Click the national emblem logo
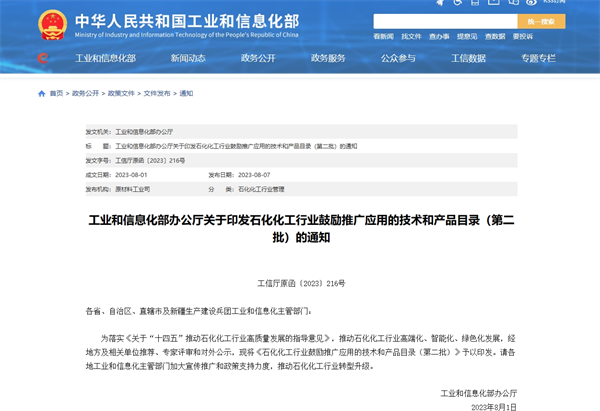This screenshot has width=600, height=411. (52, 25)
